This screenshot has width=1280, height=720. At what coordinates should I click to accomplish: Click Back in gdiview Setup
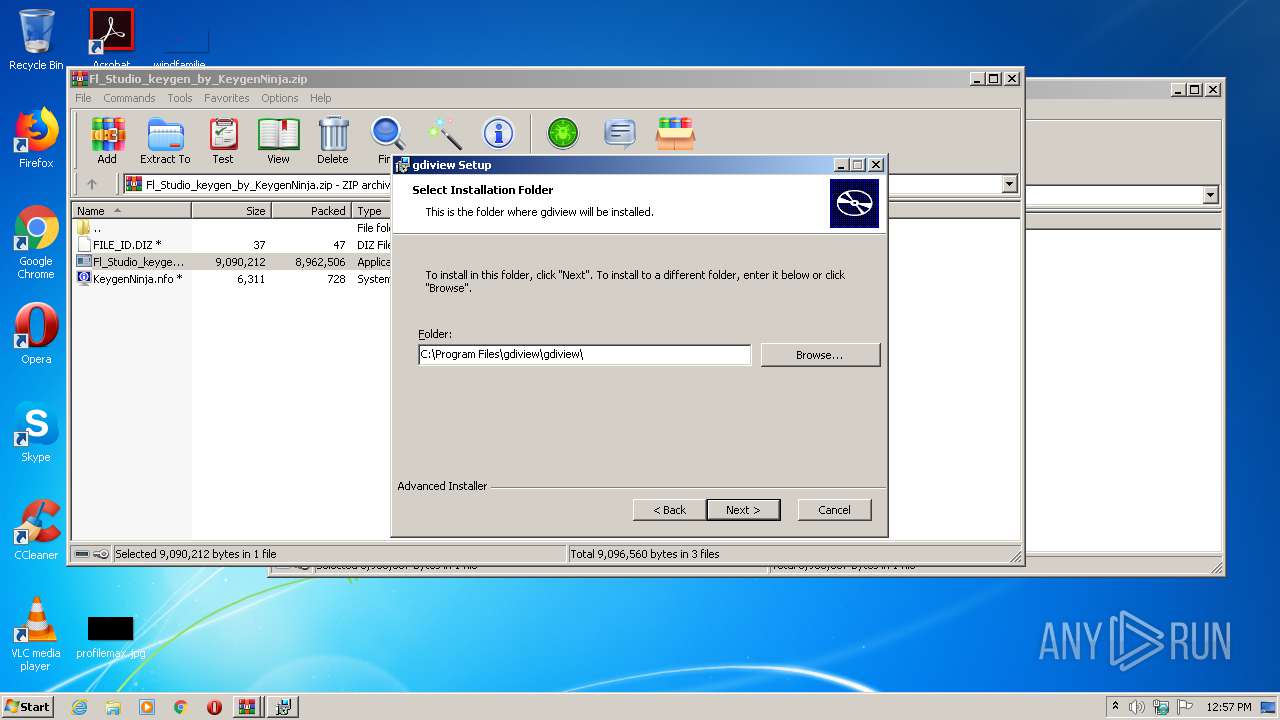pyautogui.click(x=670, y=510)
